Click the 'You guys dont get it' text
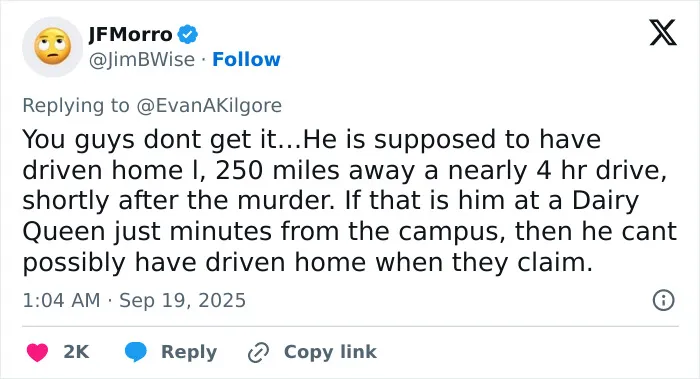Screen dimensions: 700x379 point(150,139)
